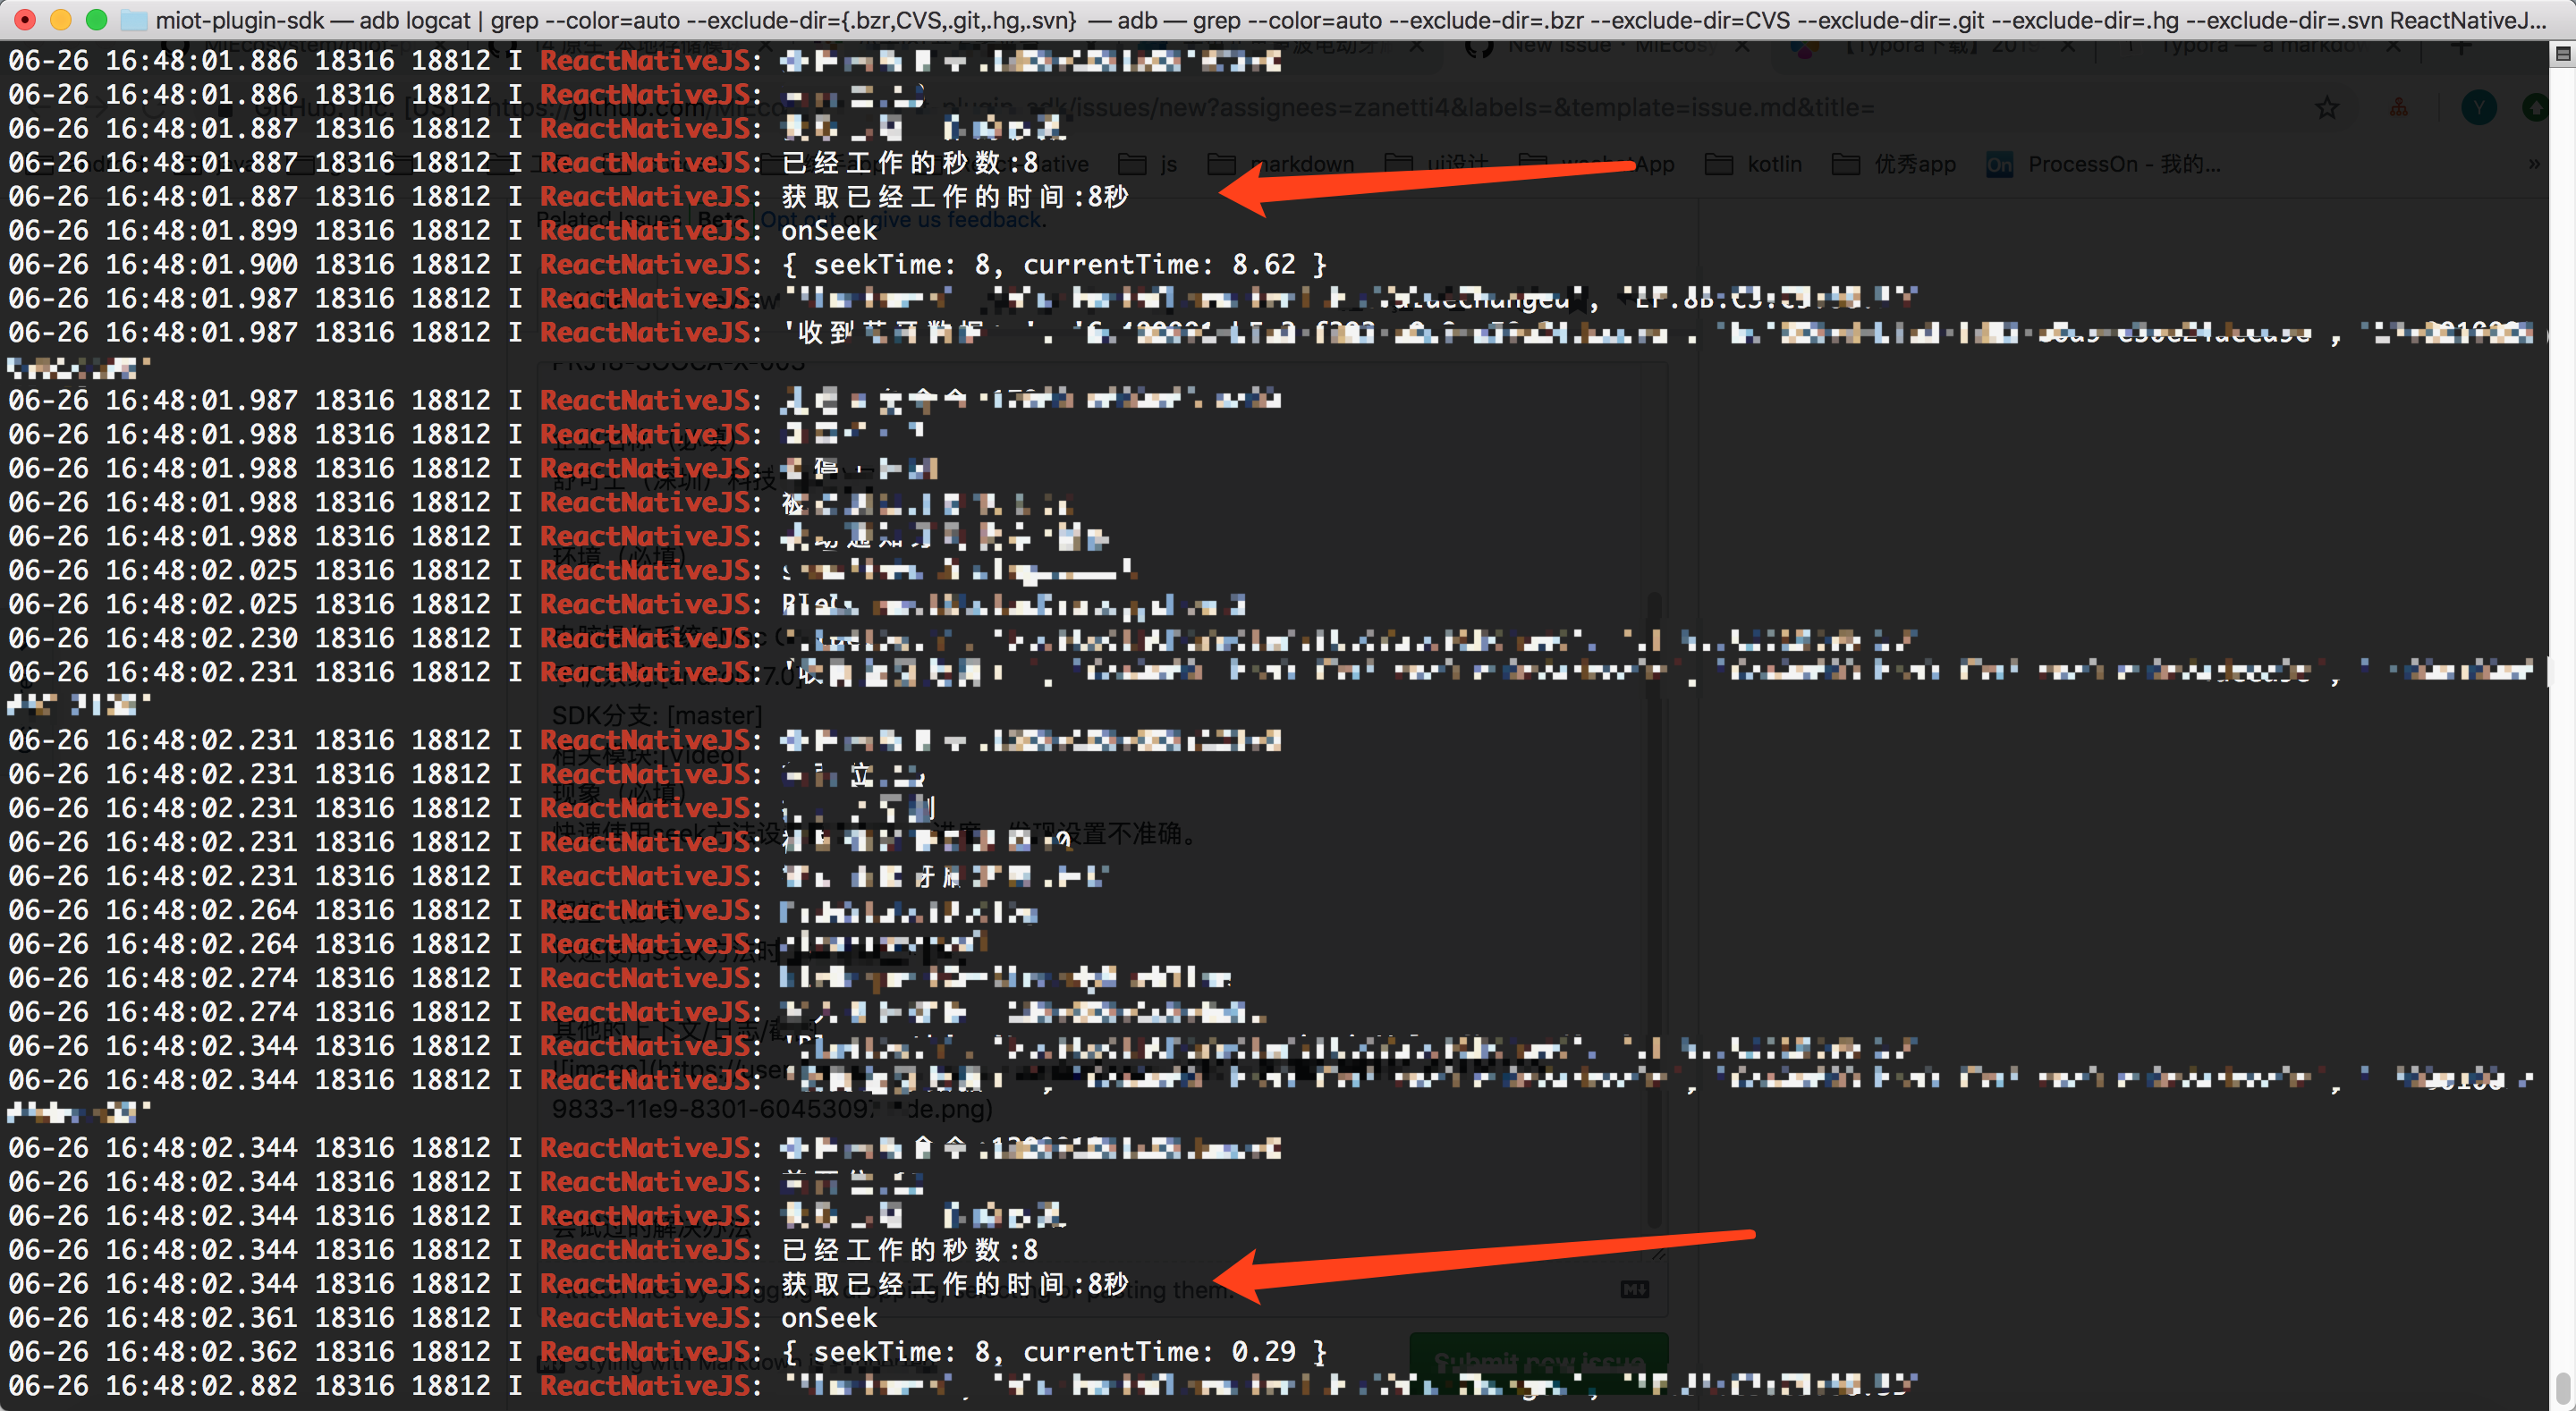Click the Markdown supported icon below the comment box
The width and height of the screenshot is (2576, 1411).
point(1636,1289)
